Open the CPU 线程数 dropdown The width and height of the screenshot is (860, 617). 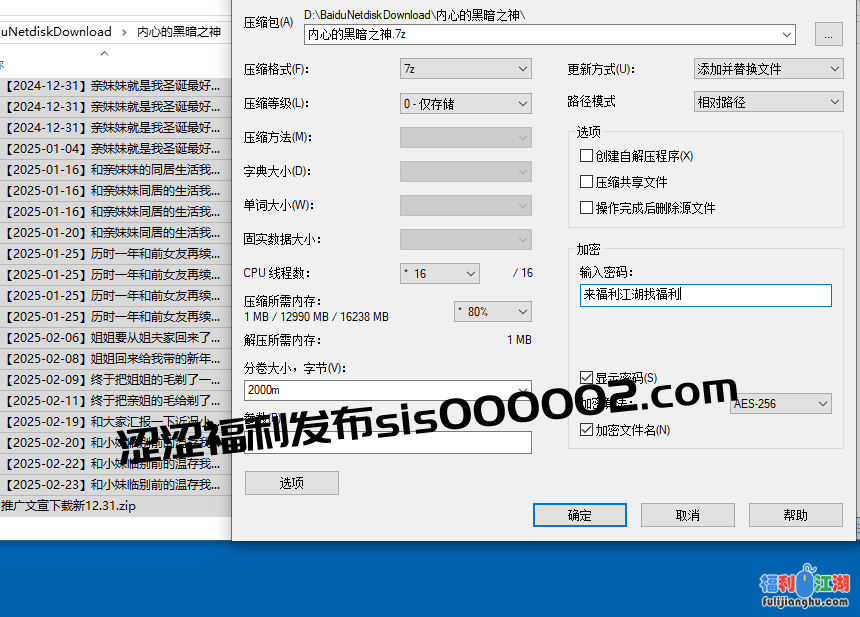(440, 273)
